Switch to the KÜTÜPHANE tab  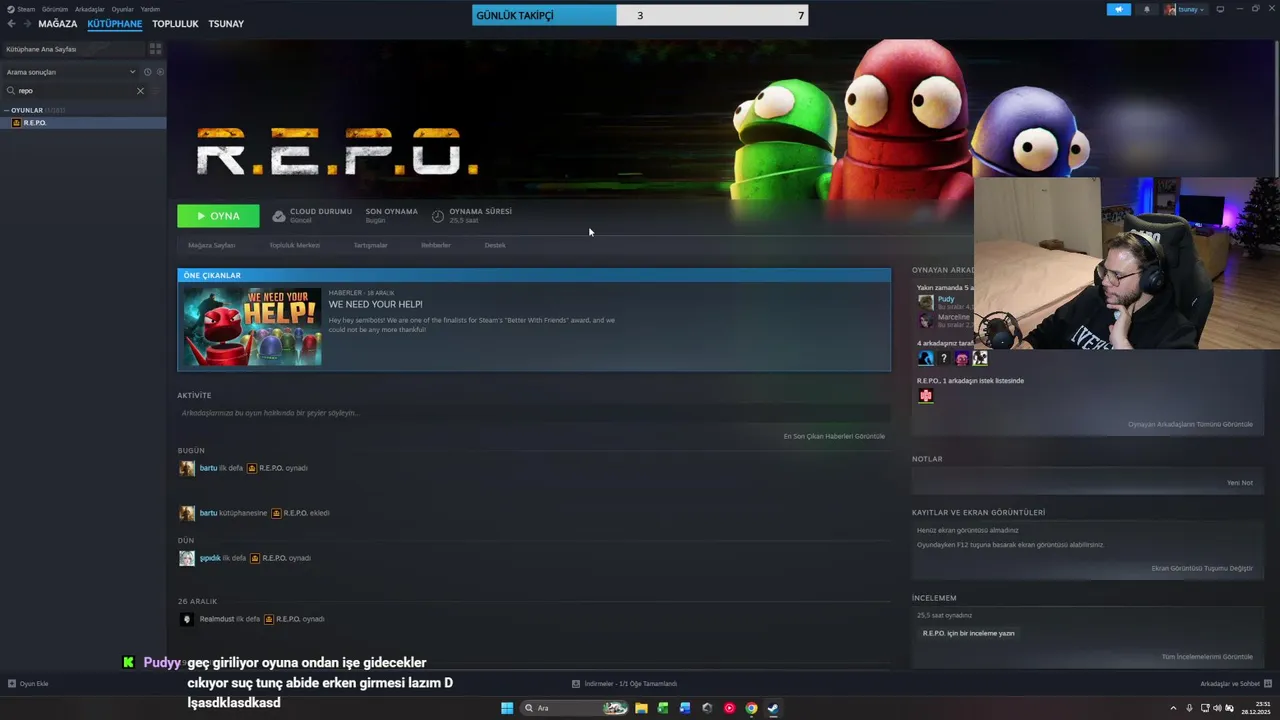[115, 24]
